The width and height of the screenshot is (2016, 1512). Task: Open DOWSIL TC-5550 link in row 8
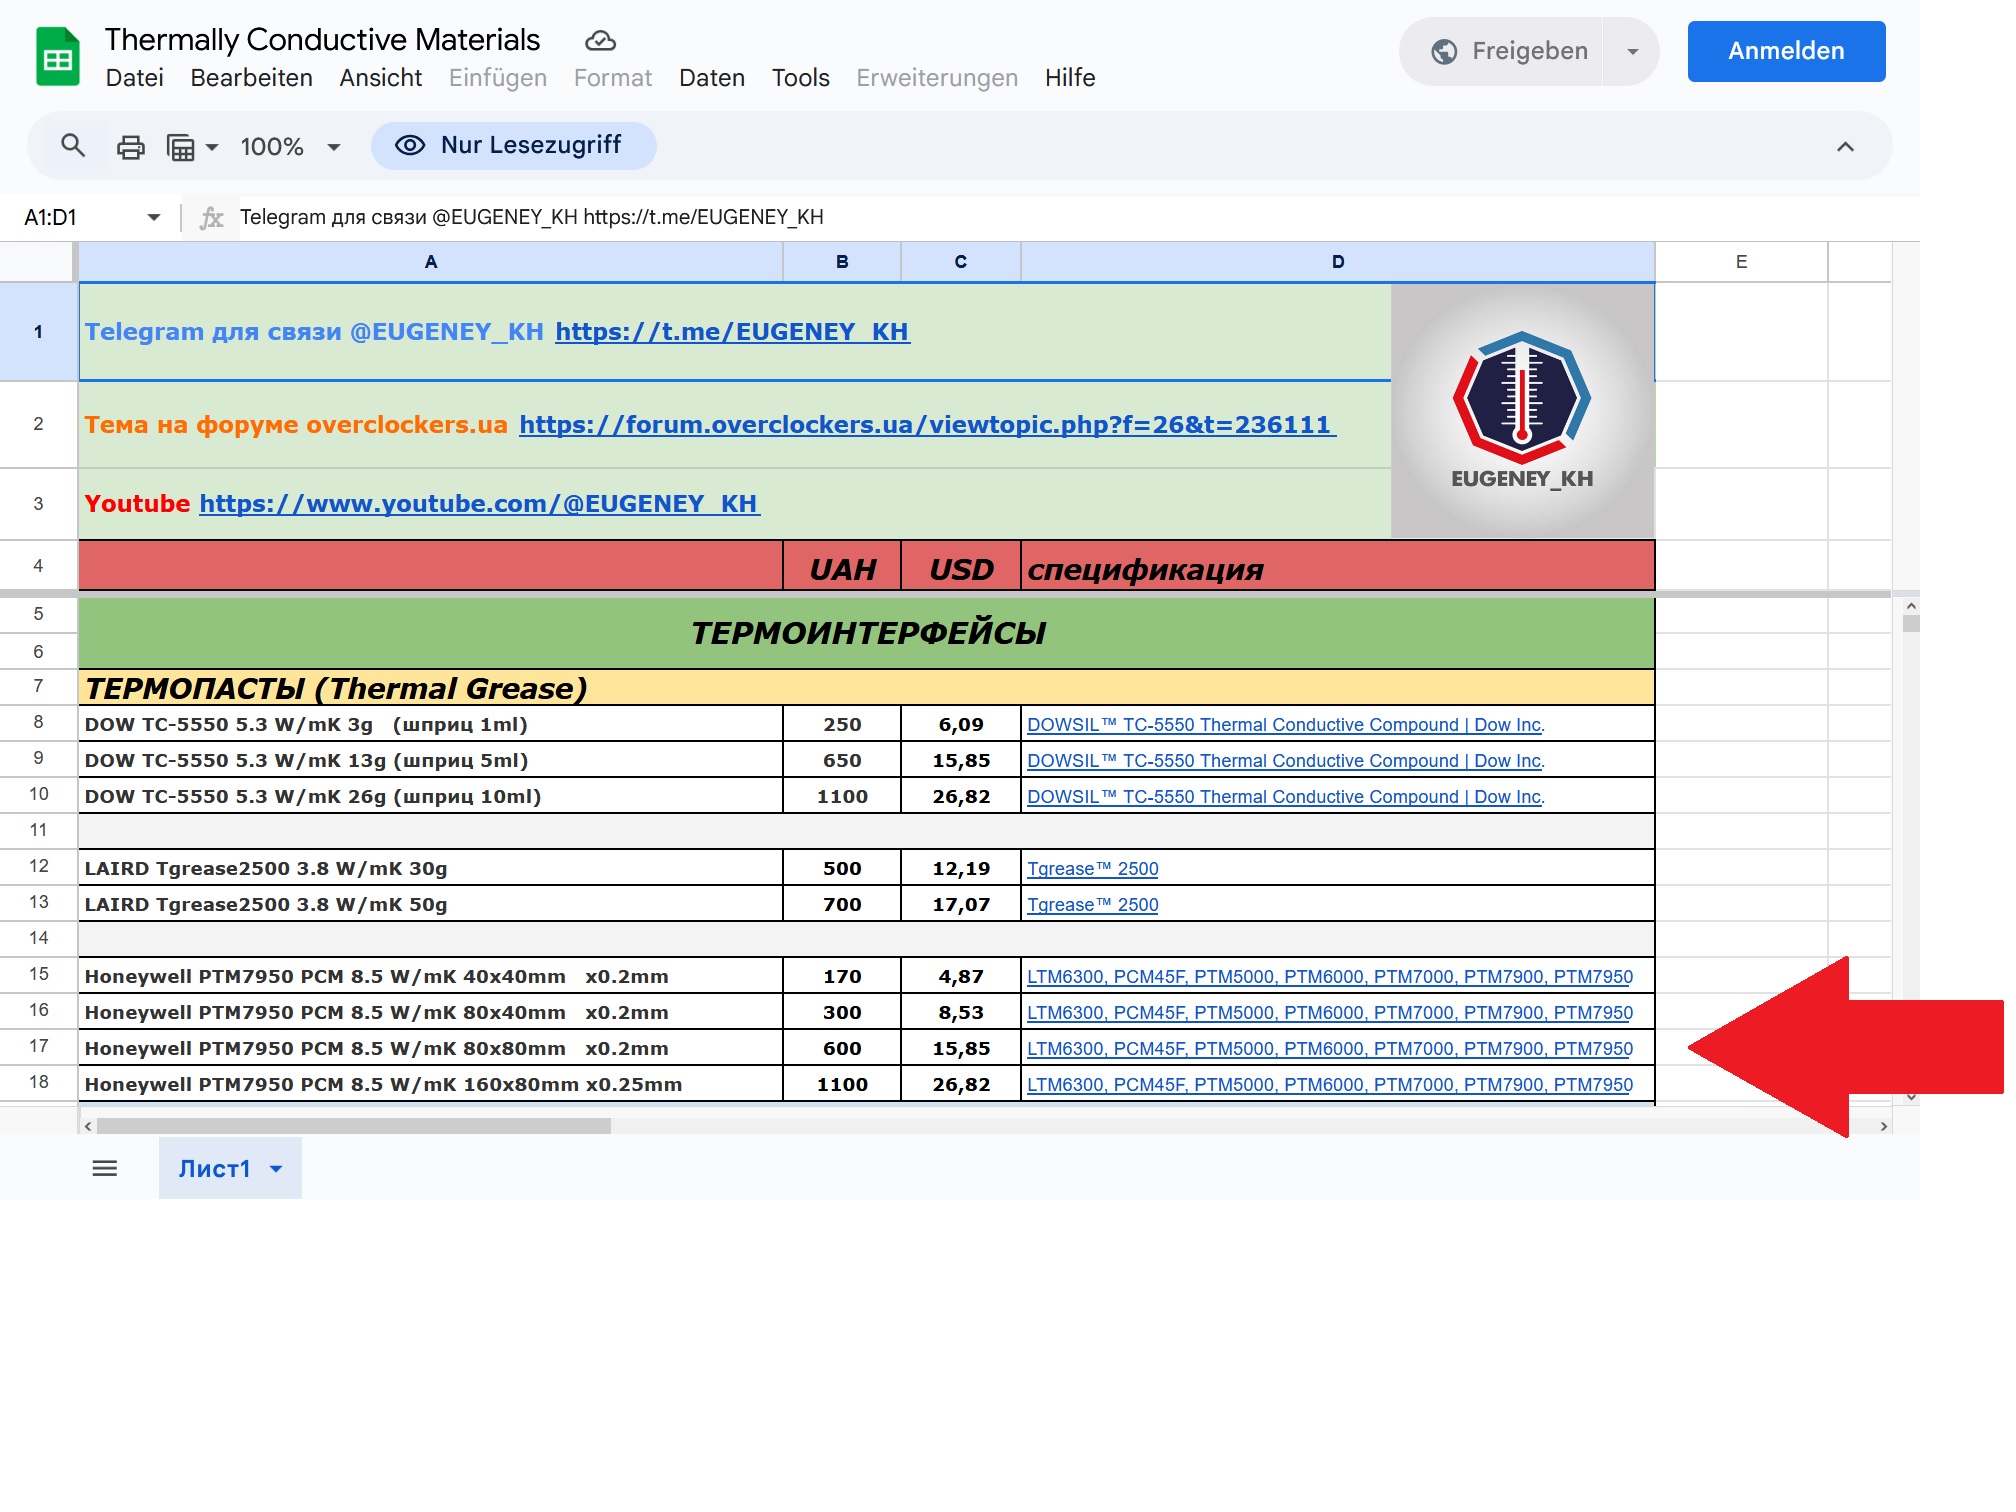pyautogui.click(x=1286, y=725)
